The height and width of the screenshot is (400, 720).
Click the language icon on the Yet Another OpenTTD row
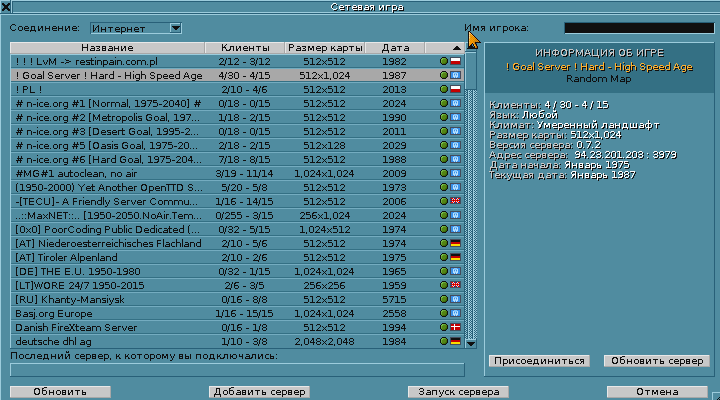[455, 187]
